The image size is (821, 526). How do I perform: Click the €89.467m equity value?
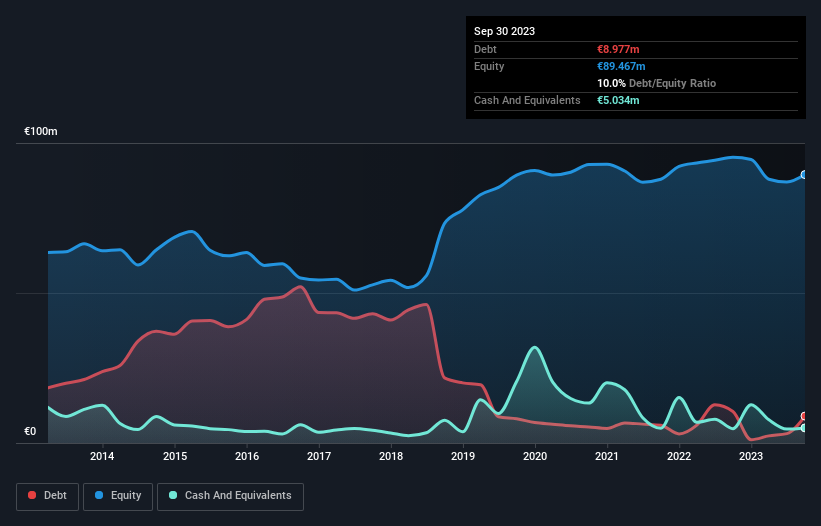click(621, 66)
